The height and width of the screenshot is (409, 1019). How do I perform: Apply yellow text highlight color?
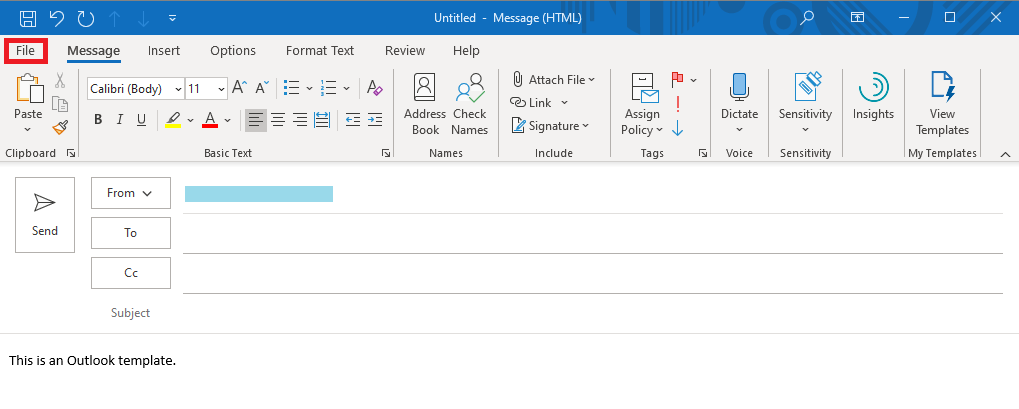coord(173,120)
